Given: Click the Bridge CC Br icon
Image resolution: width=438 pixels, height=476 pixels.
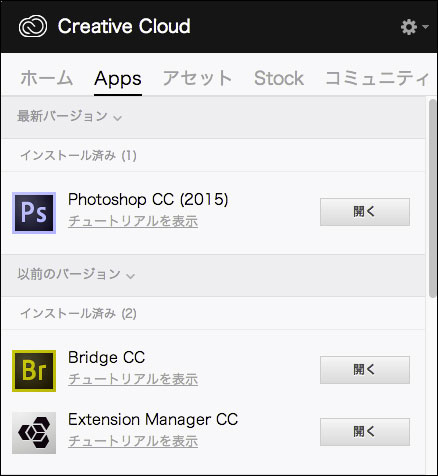Looking at the screenshot, I should [x=34, y=371].
